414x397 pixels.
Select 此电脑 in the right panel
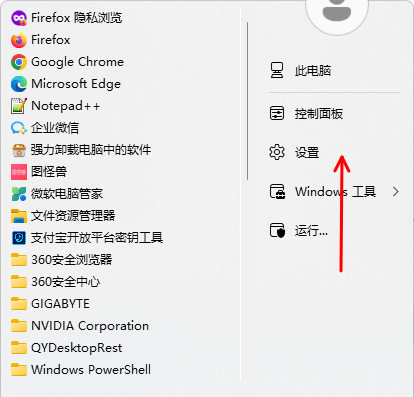click(300, 71)
